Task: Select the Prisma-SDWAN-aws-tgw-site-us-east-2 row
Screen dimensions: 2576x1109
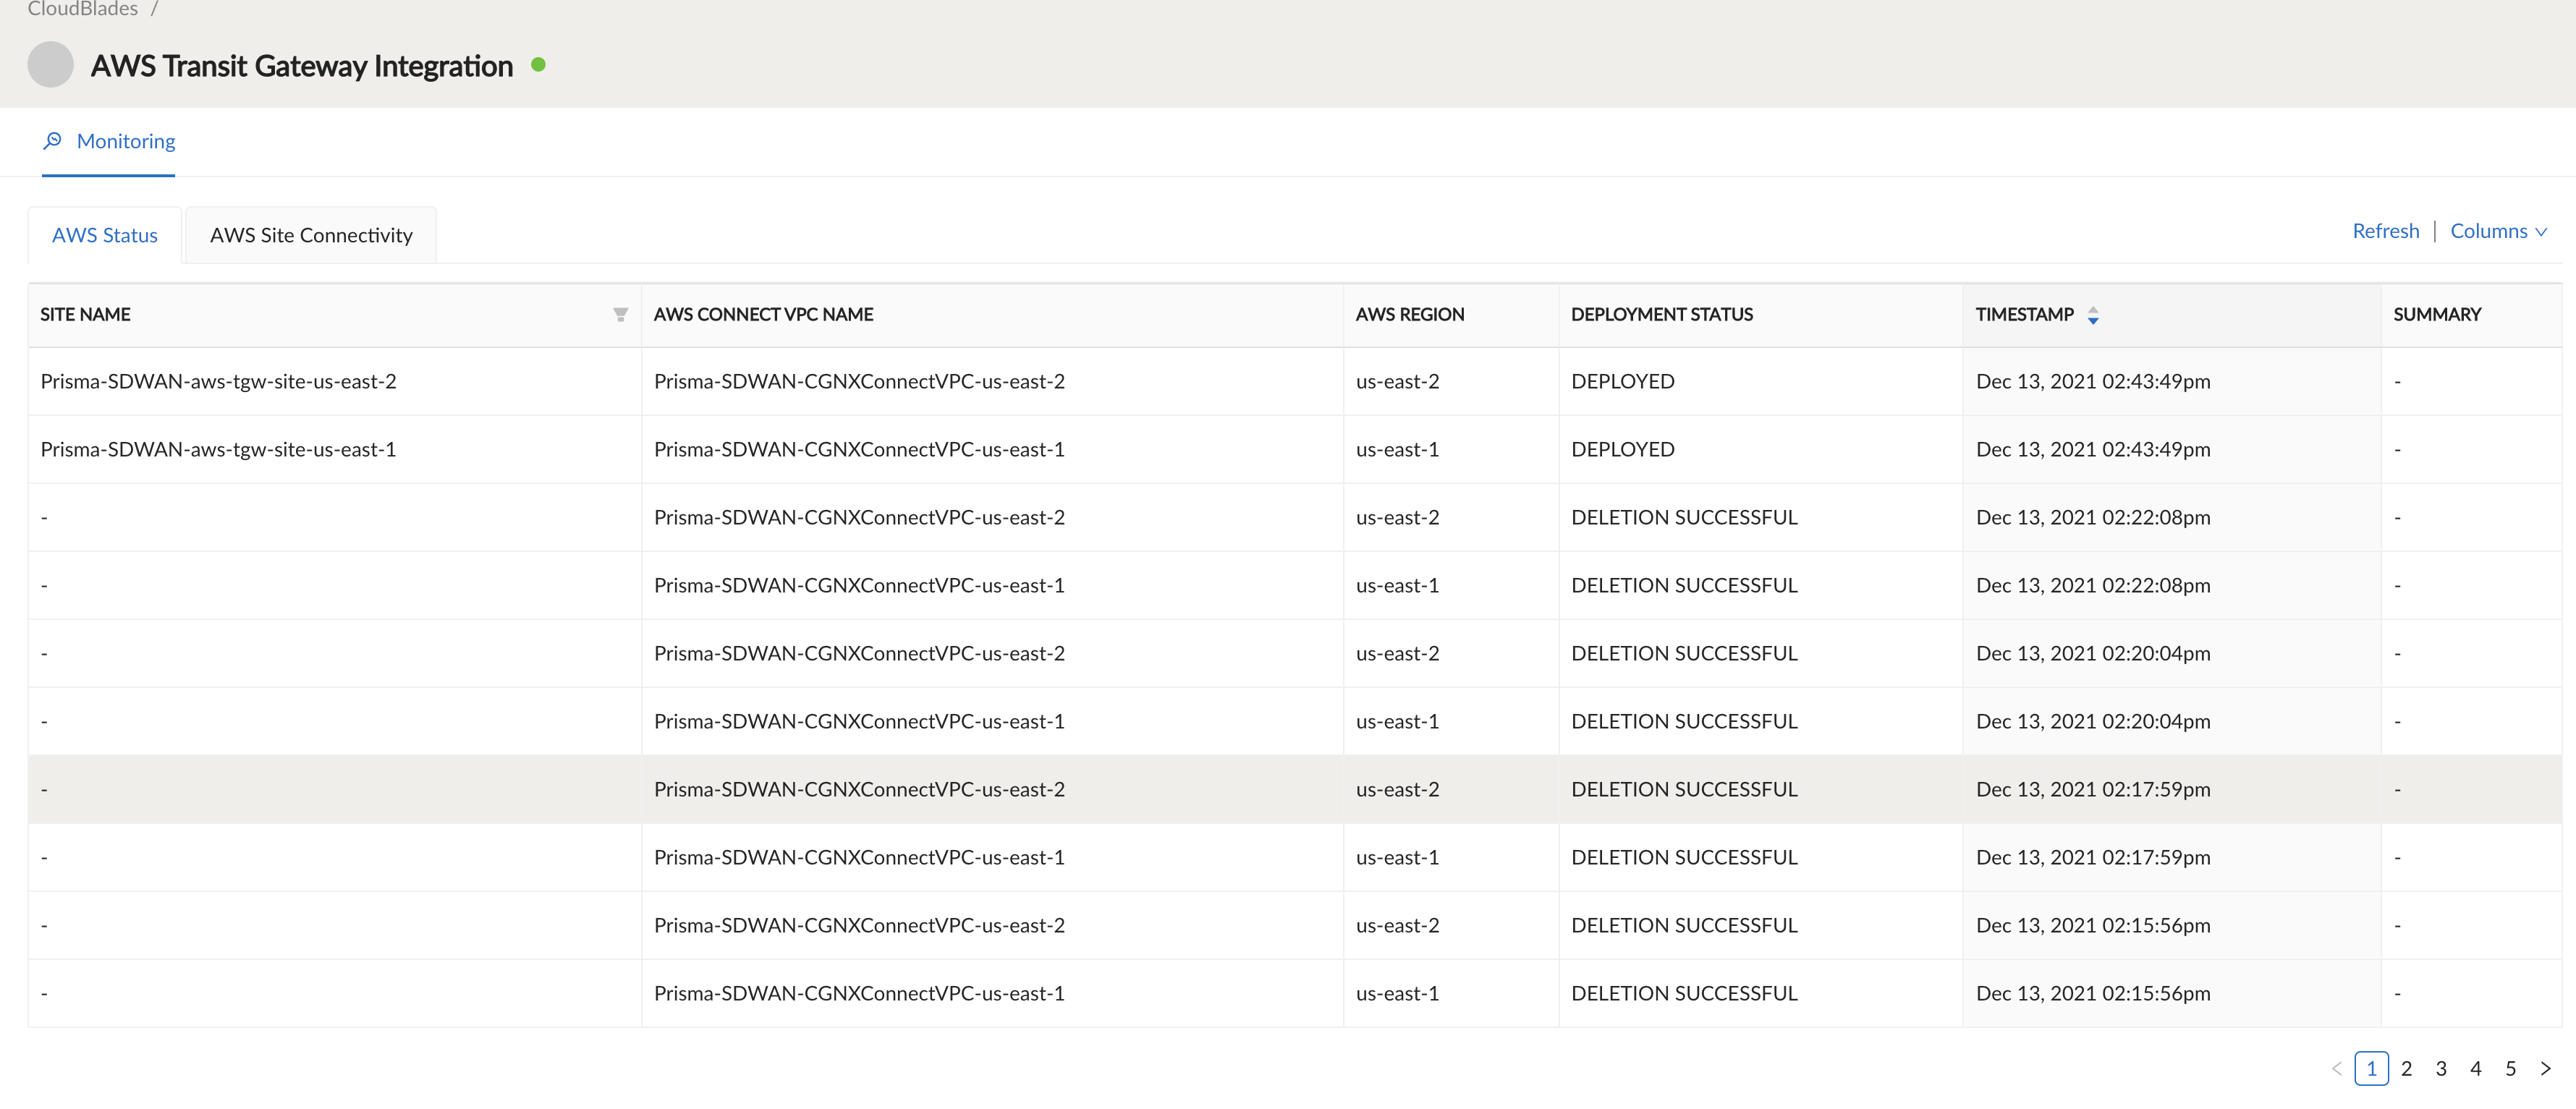Action: pos(218,382)
